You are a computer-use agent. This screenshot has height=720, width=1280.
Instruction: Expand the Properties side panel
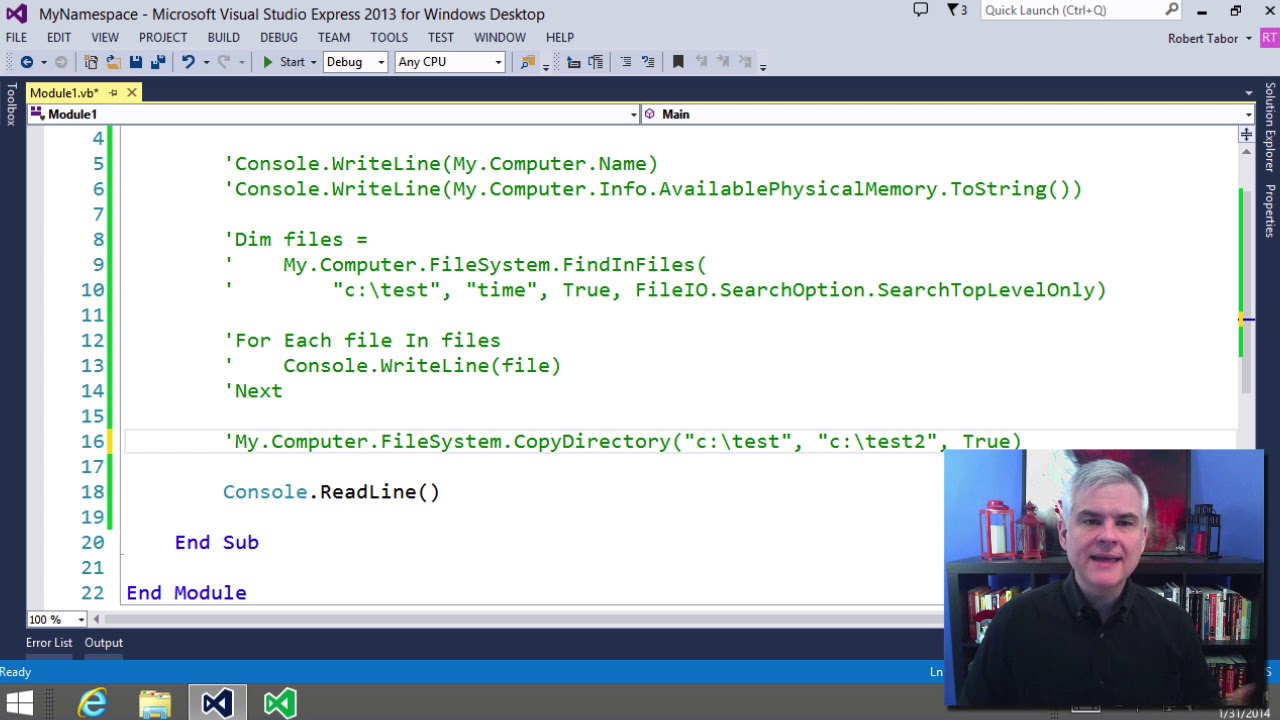point(1270,210)
